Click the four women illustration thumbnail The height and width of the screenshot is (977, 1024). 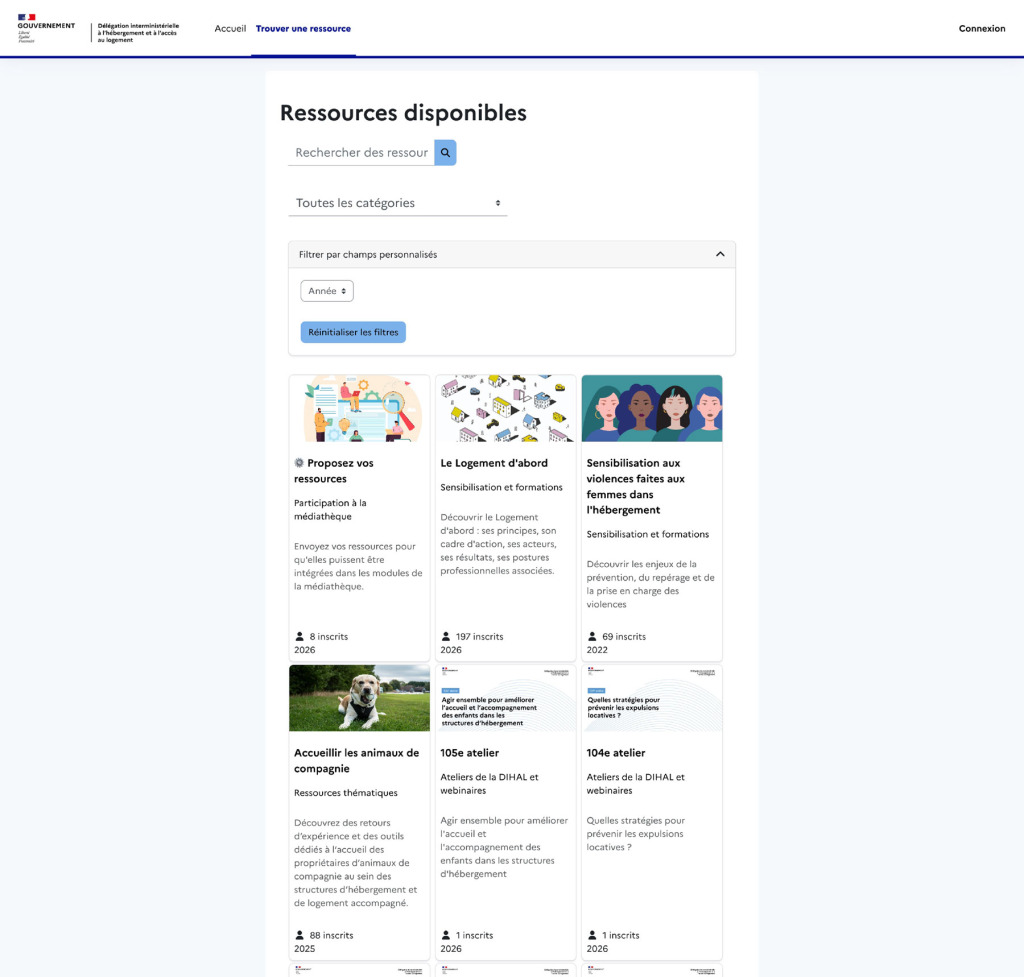(x=652, y=408)
